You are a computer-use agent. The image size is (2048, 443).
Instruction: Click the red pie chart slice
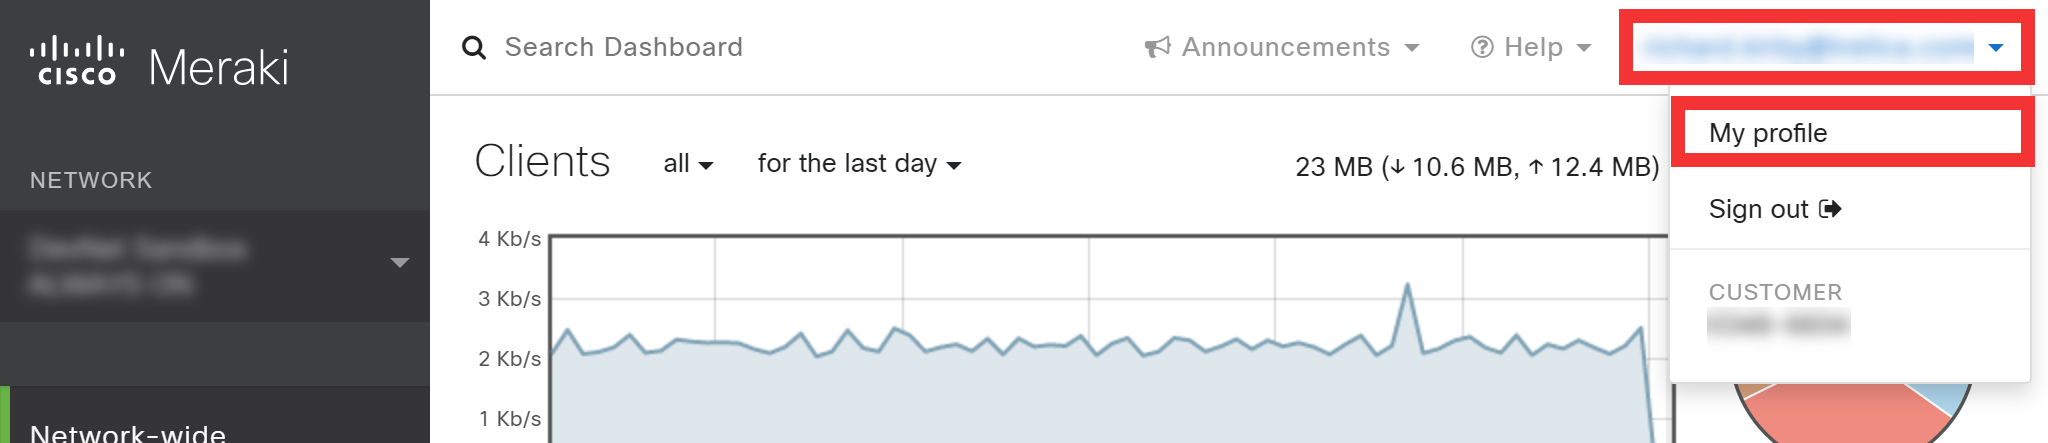1836,414
